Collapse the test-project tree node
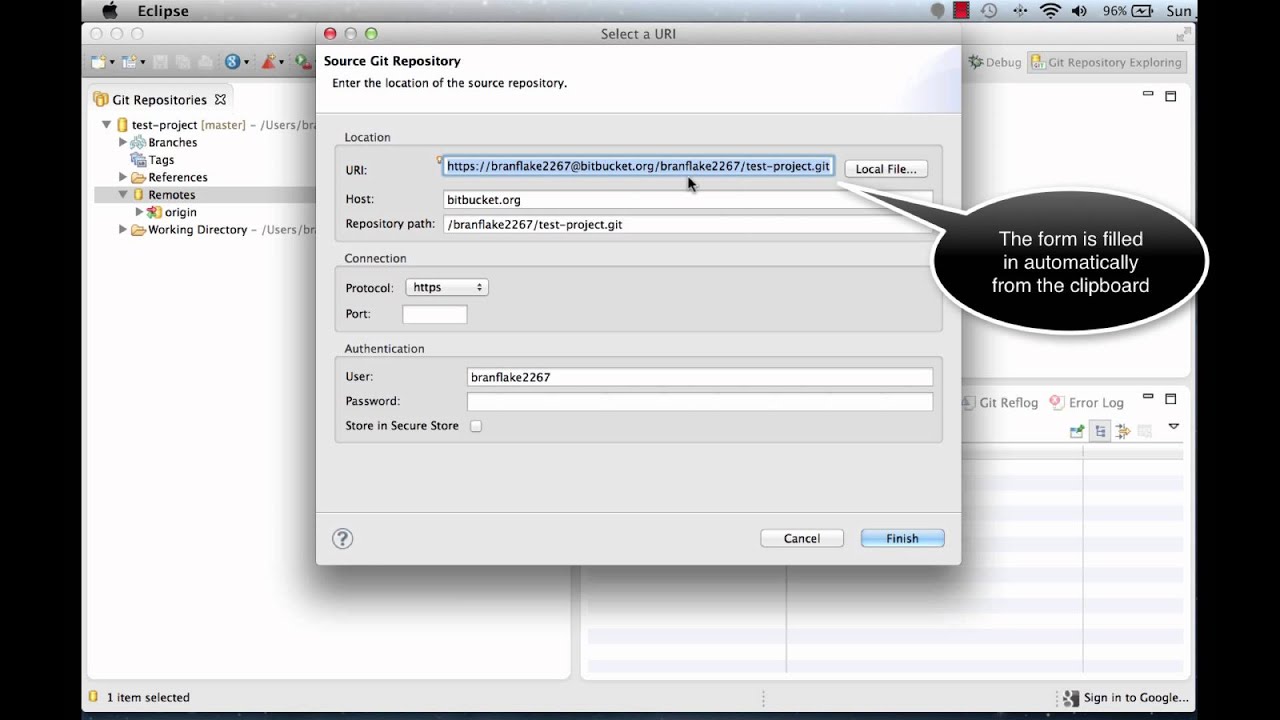 (106, 125)
